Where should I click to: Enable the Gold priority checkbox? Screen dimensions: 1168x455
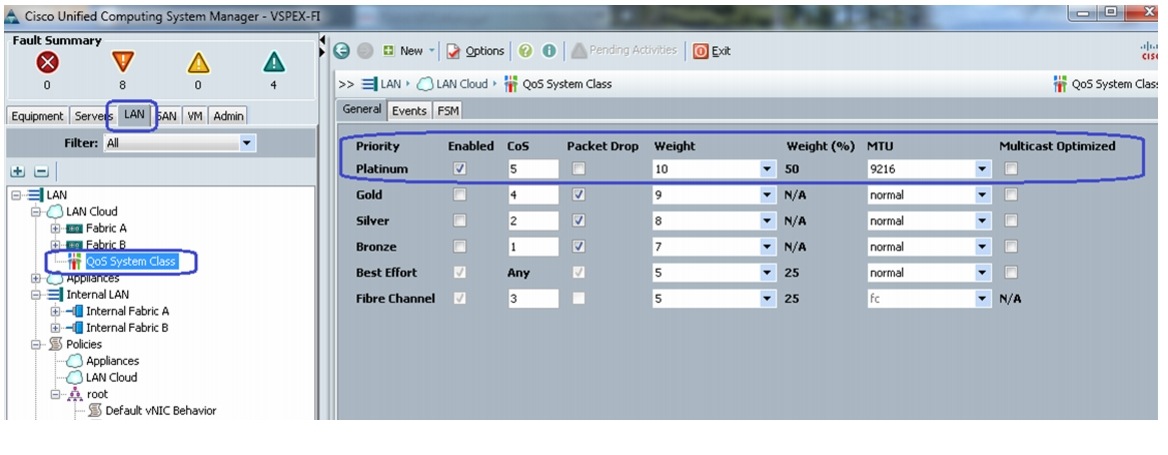(x=460, y=194)
